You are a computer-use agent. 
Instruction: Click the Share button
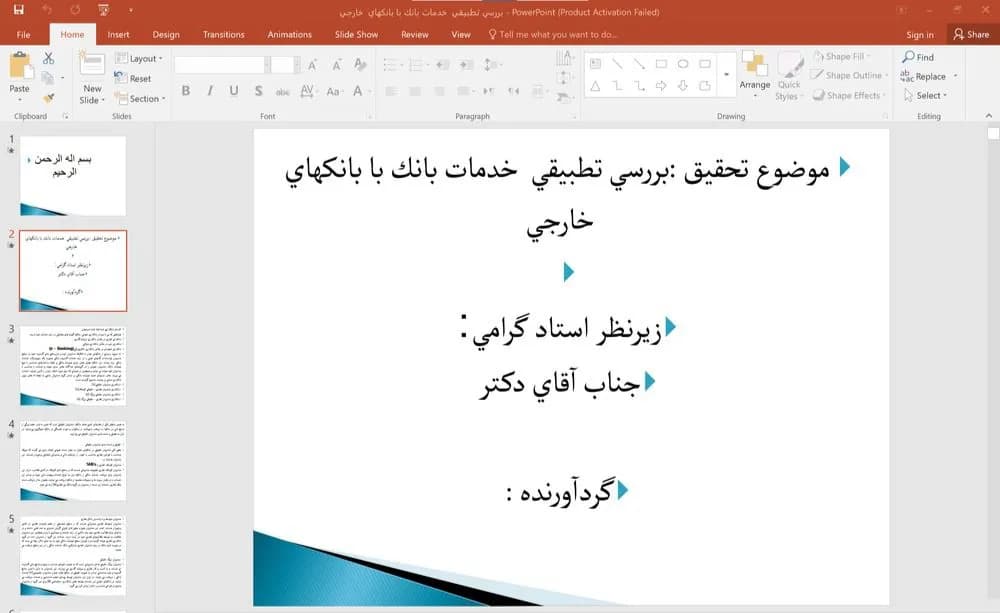pyautogui.click(x=971, y=34)
